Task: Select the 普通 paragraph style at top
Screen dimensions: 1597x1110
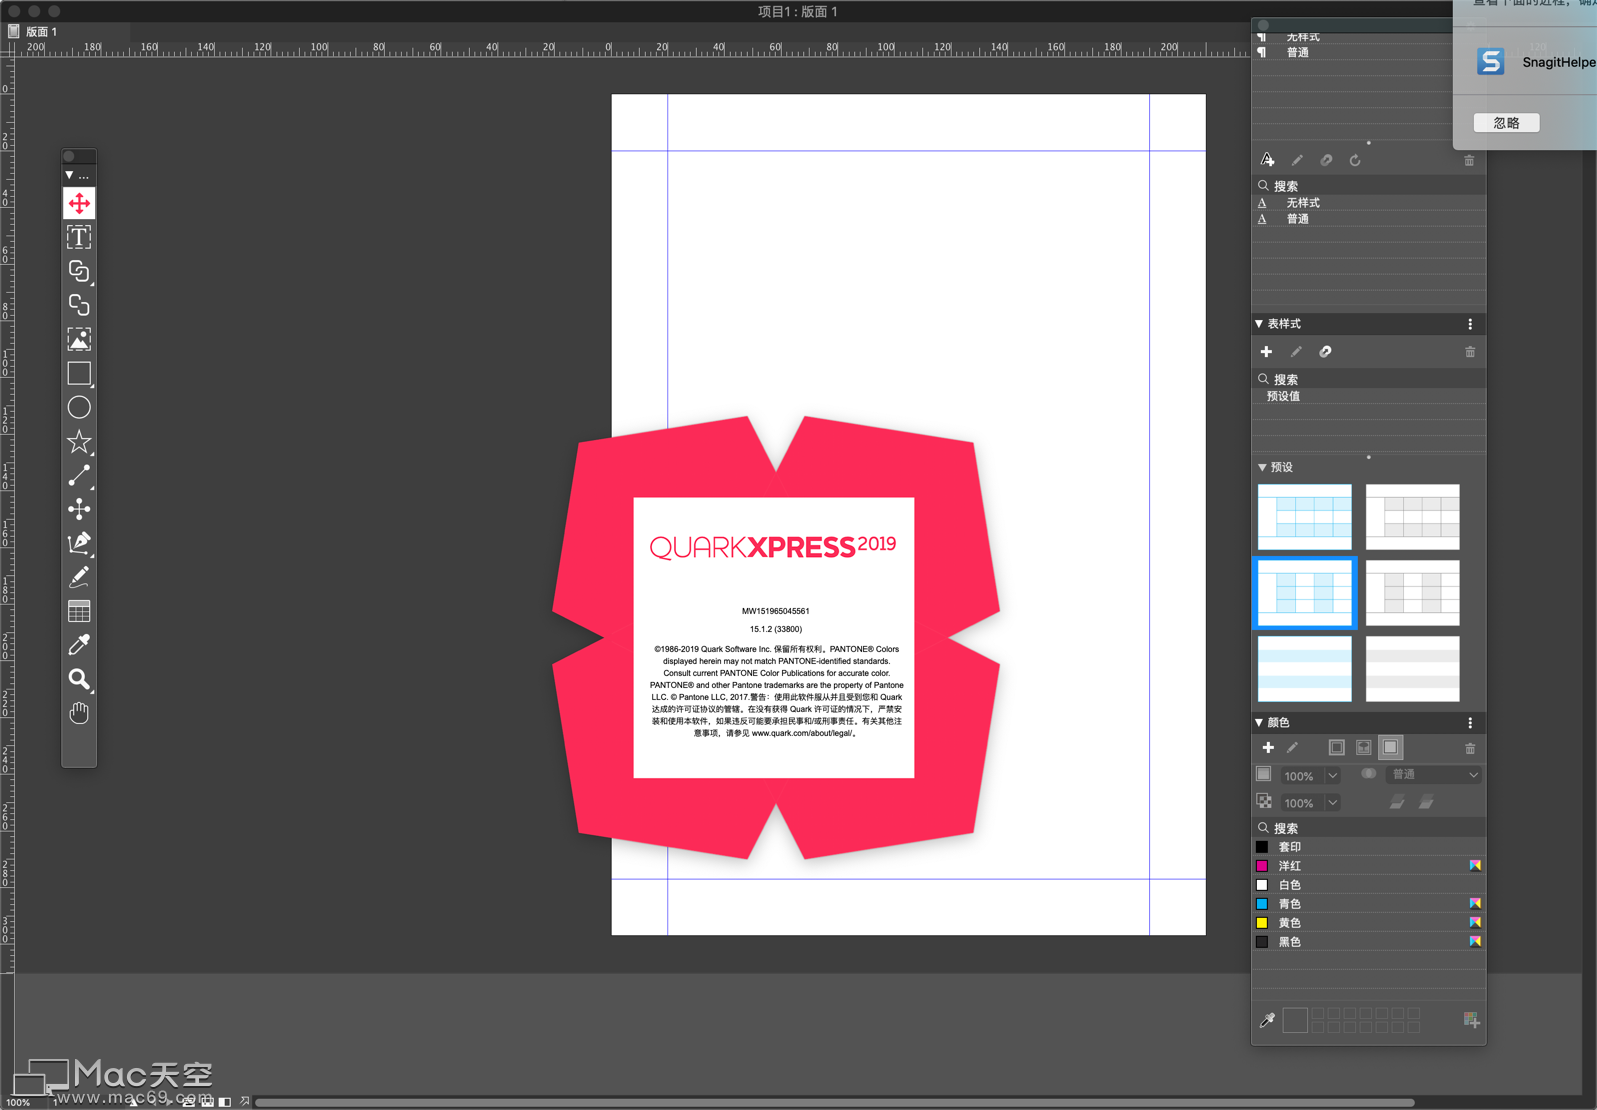Action: pos(1352,52)
